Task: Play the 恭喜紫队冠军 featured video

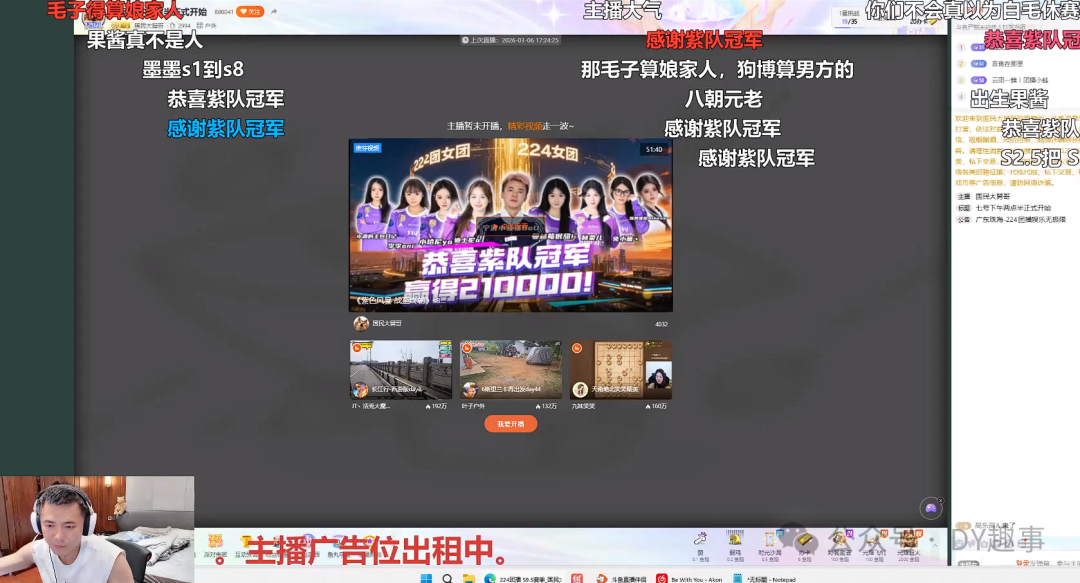Action: 510,225
